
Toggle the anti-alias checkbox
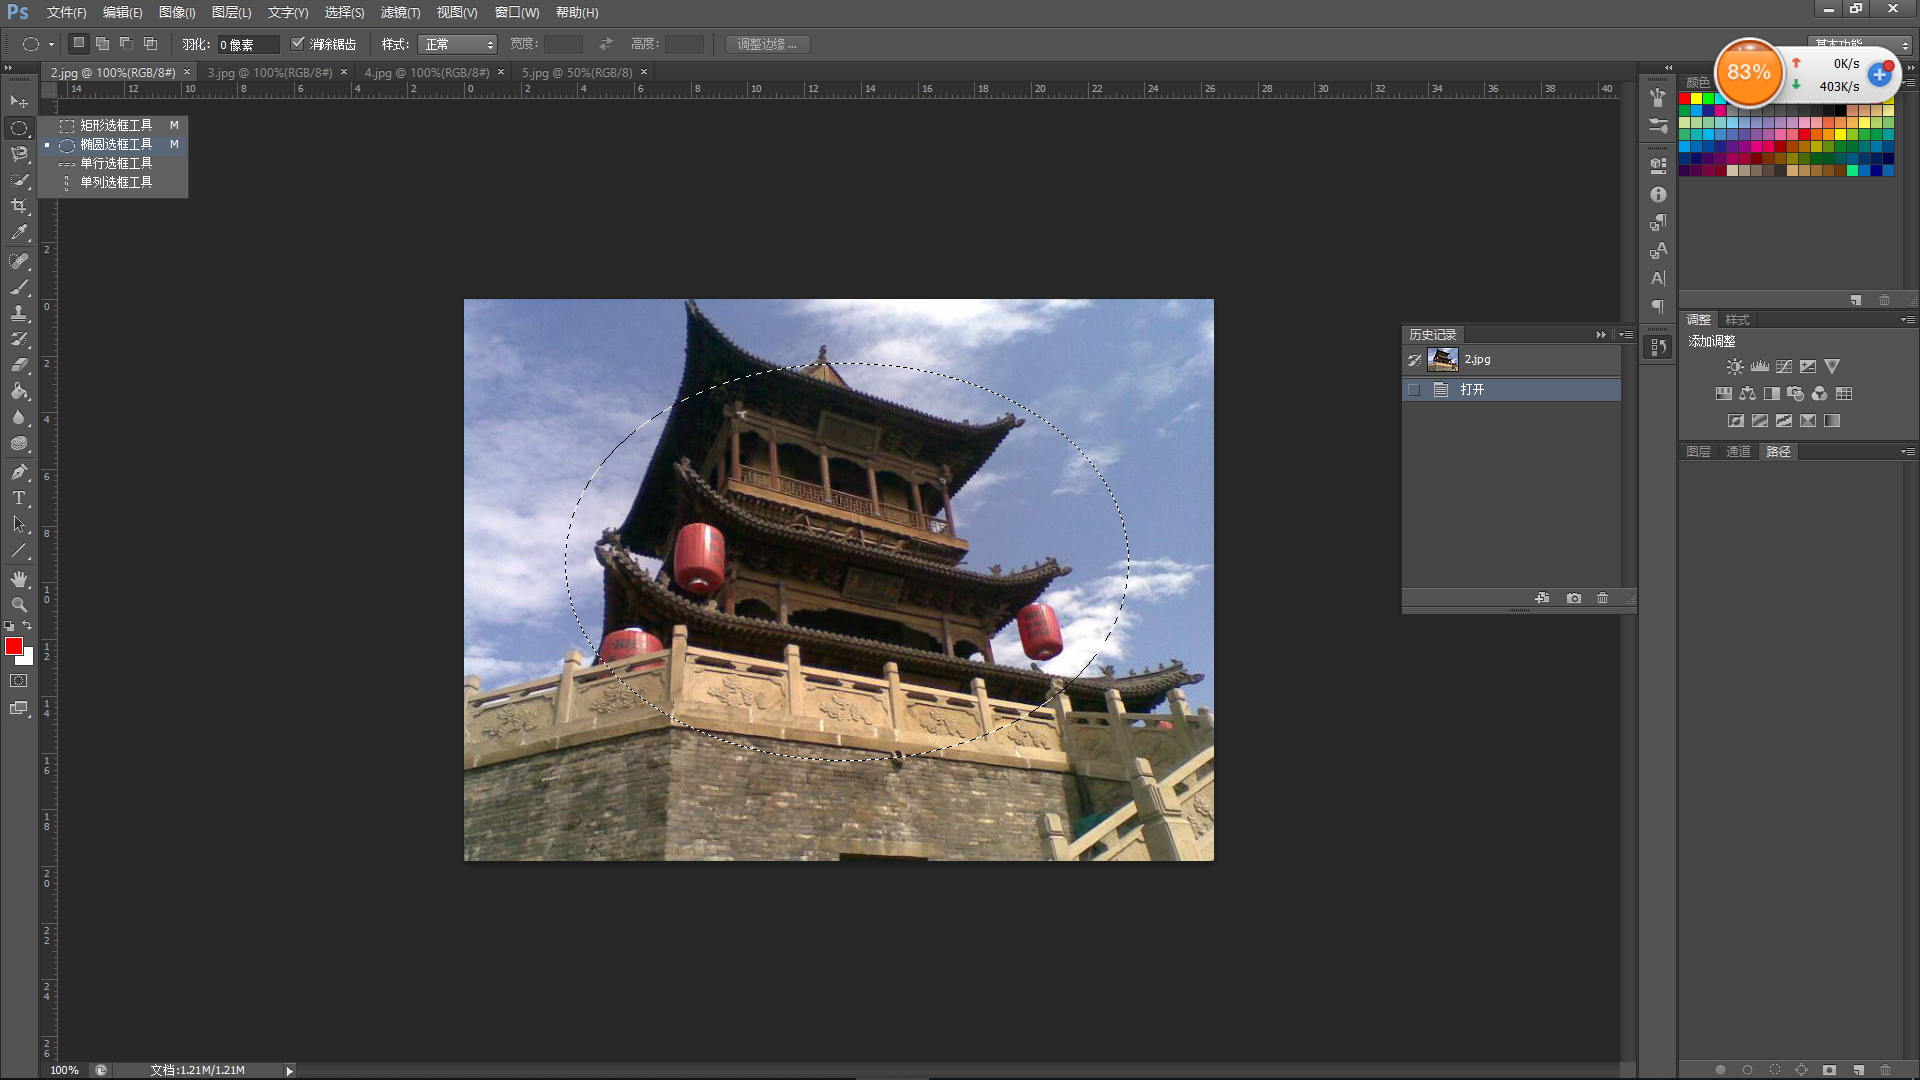tap(297, 44)
